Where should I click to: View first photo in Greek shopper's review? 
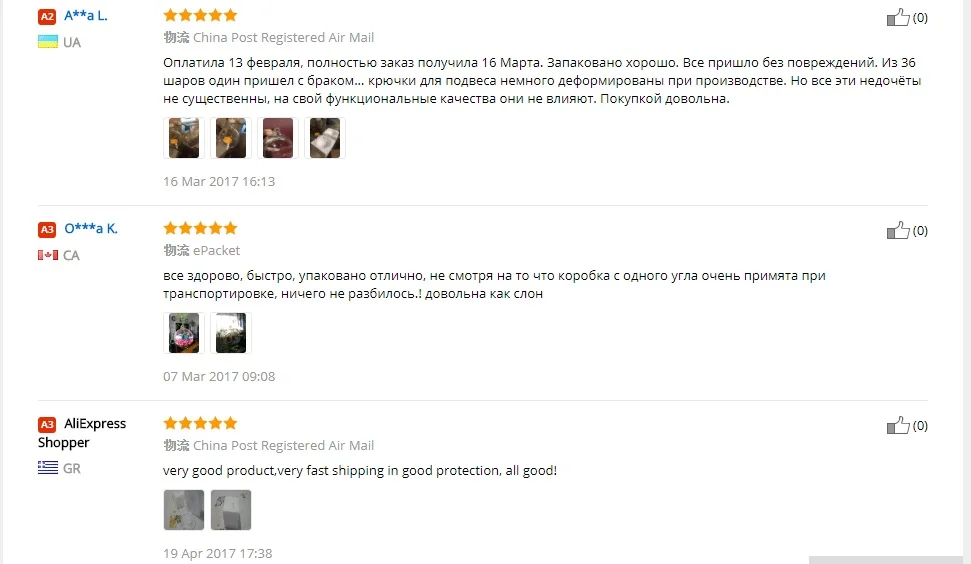(x=184, y=510)
